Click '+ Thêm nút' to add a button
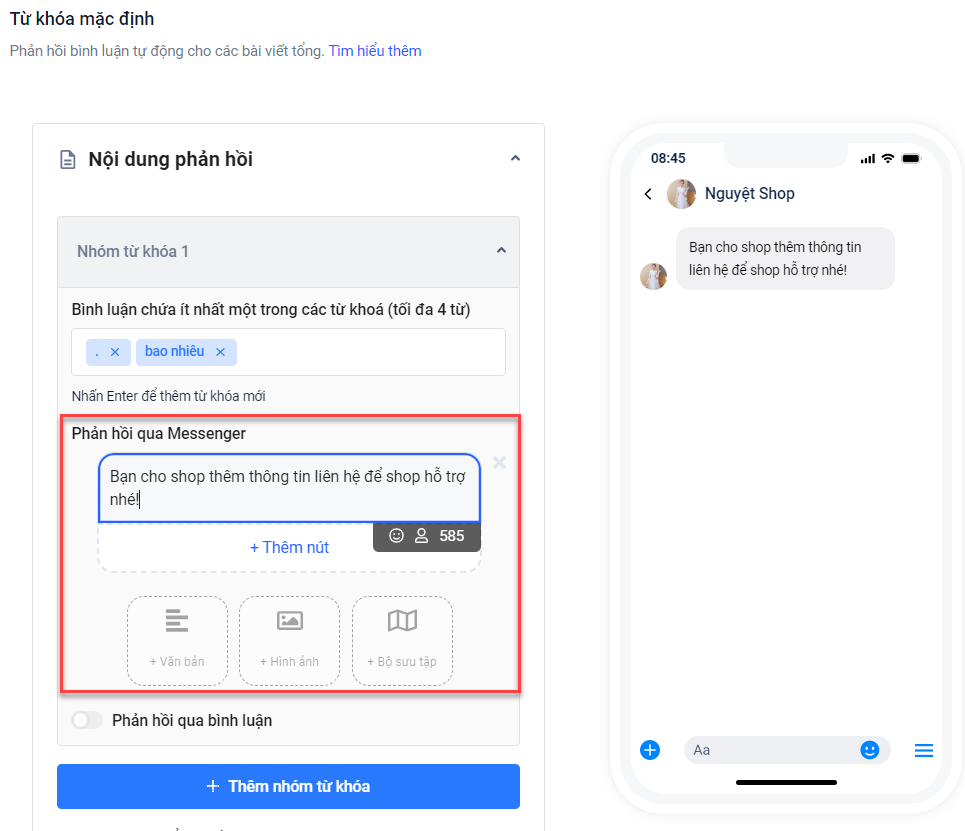 [289, 547]
